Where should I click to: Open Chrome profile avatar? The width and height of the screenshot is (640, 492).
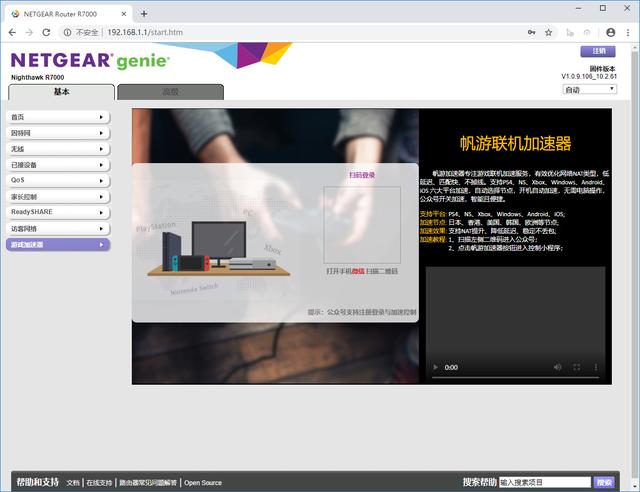pyautogui.click(x=611, y=32)
